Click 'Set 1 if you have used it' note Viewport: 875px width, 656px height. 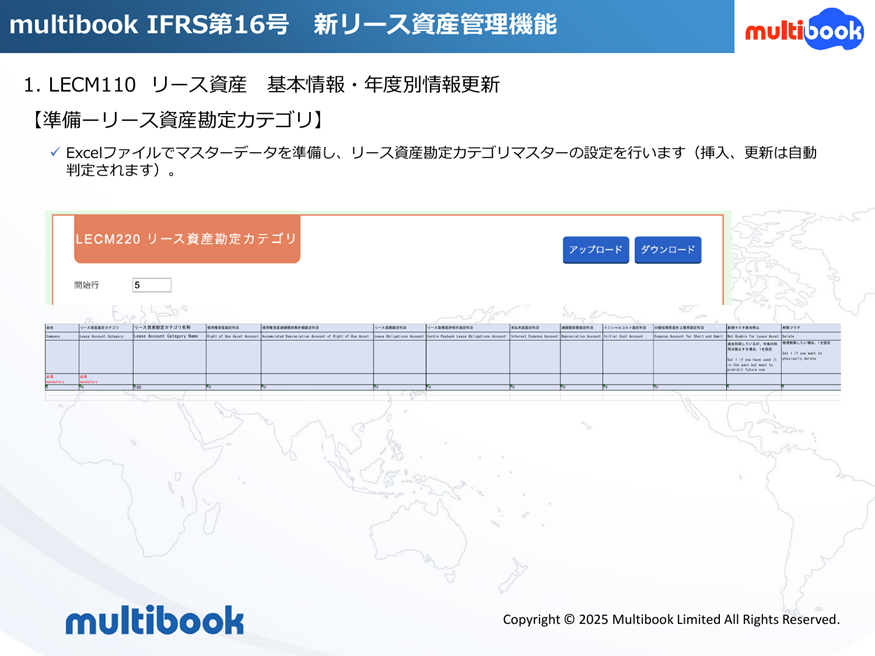(752, 365)
